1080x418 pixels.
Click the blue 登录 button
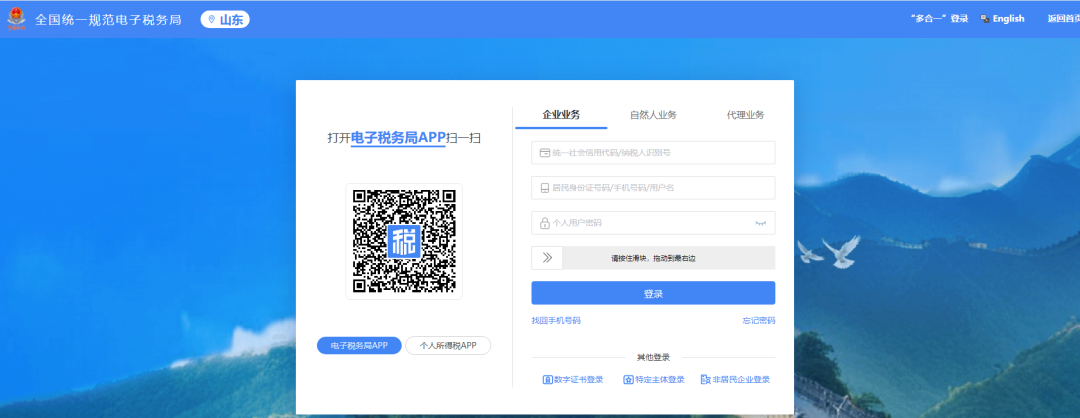pyautogui.click(x=653, y=293)
